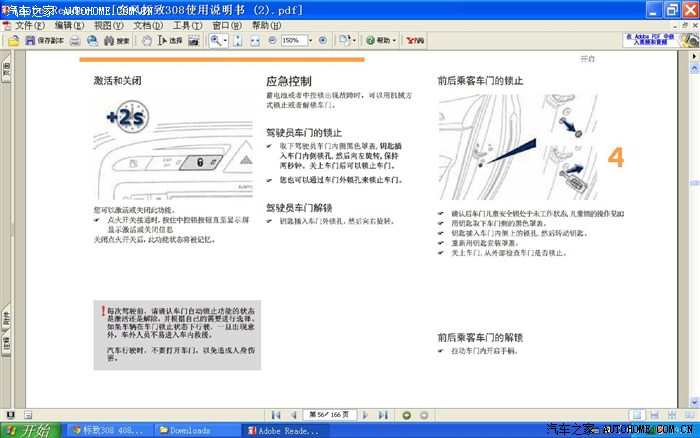Select single page layout icon
Screen dimensions: 700x438
tap(637, 415)
